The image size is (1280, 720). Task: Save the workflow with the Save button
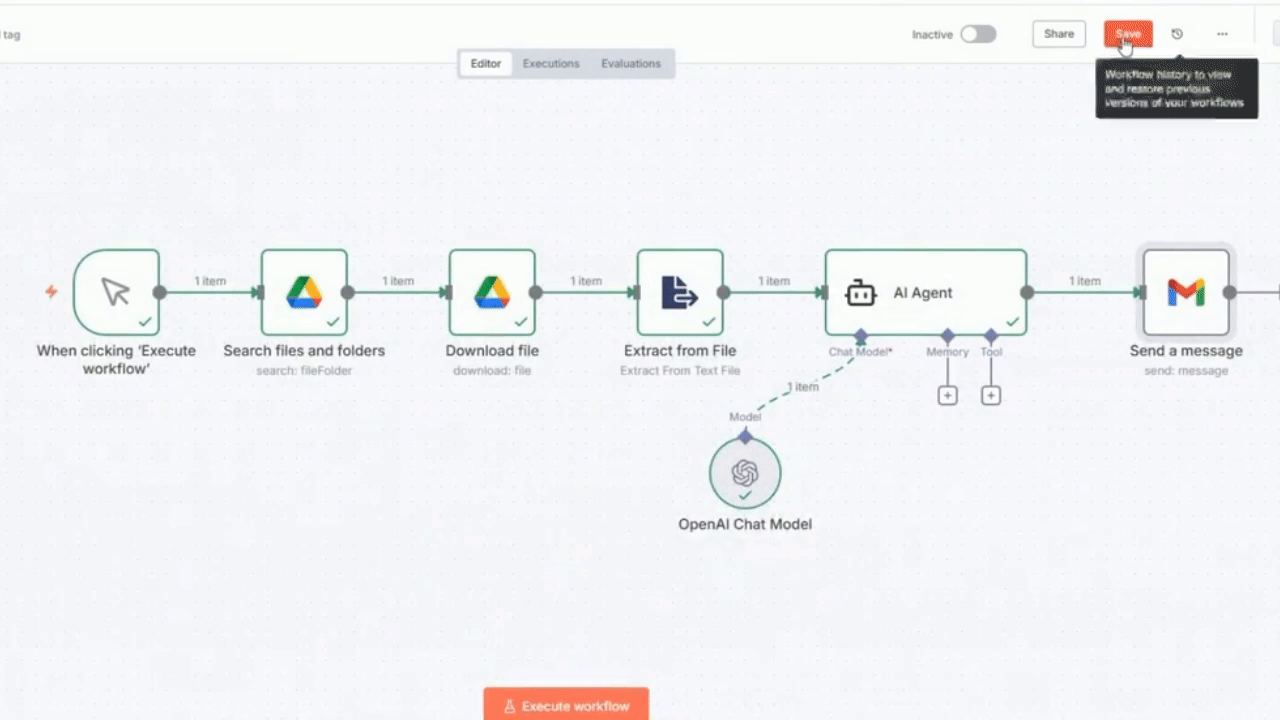point(1128,34)
